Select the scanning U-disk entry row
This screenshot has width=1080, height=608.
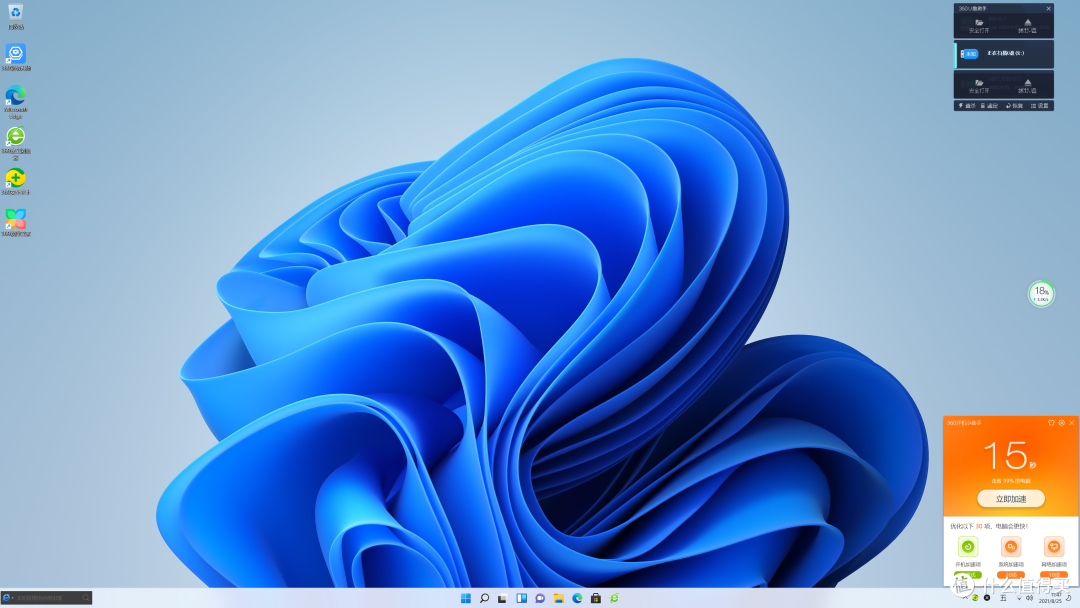(1004, 54)
